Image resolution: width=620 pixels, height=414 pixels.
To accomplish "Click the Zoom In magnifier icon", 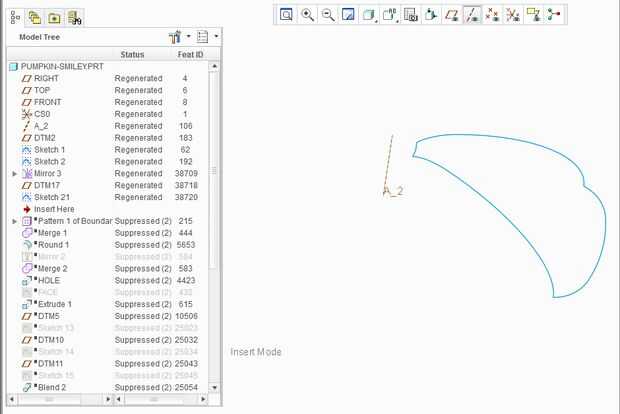I will click(x=307, y=15).
